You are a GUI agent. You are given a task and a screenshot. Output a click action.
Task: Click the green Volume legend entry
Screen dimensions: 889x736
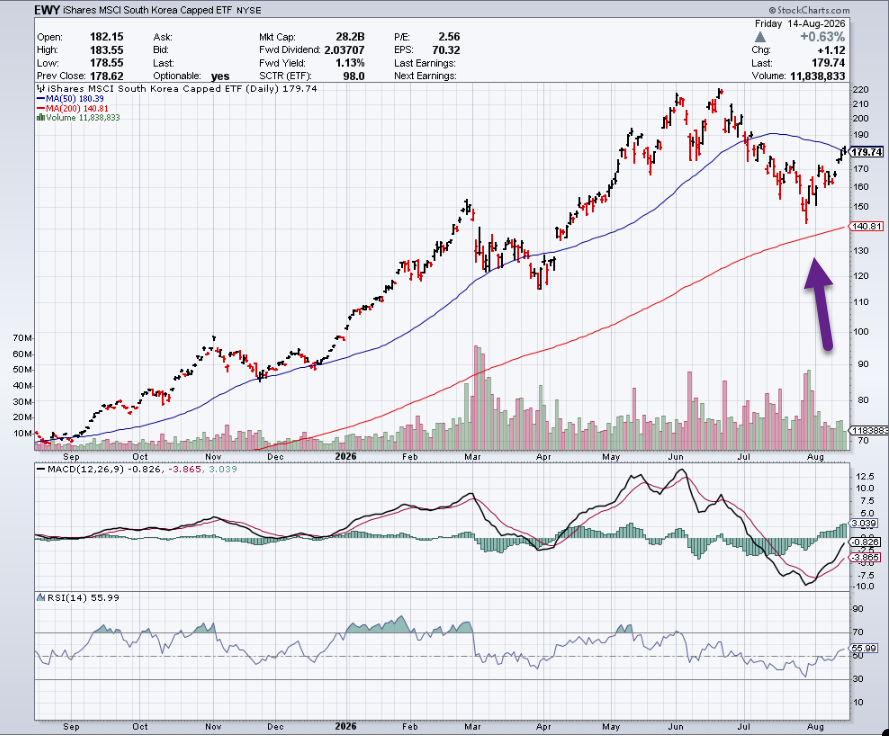click(78, 118)
